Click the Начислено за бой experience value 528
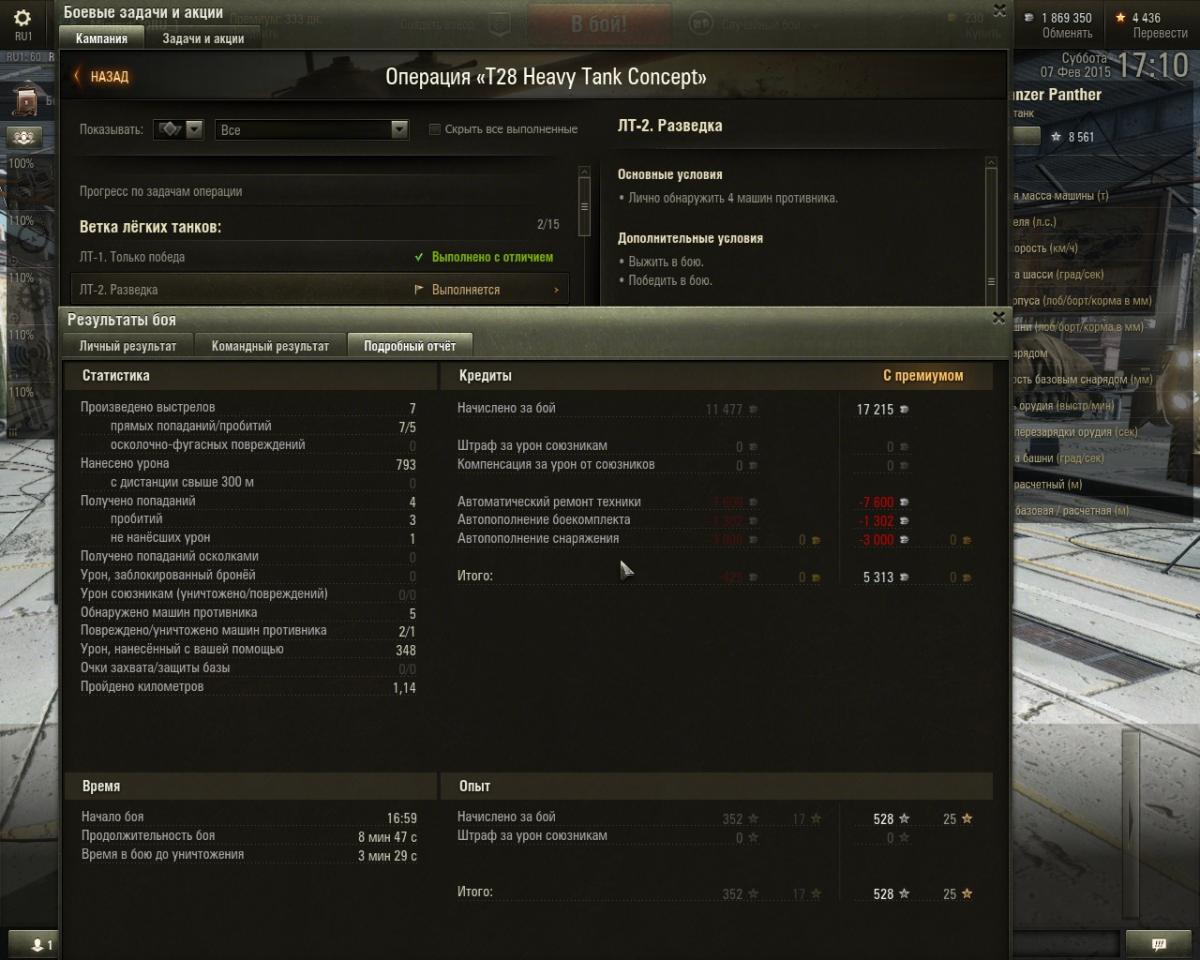Viewport: 1200px width, 960px height. click(x=883, y=819)
